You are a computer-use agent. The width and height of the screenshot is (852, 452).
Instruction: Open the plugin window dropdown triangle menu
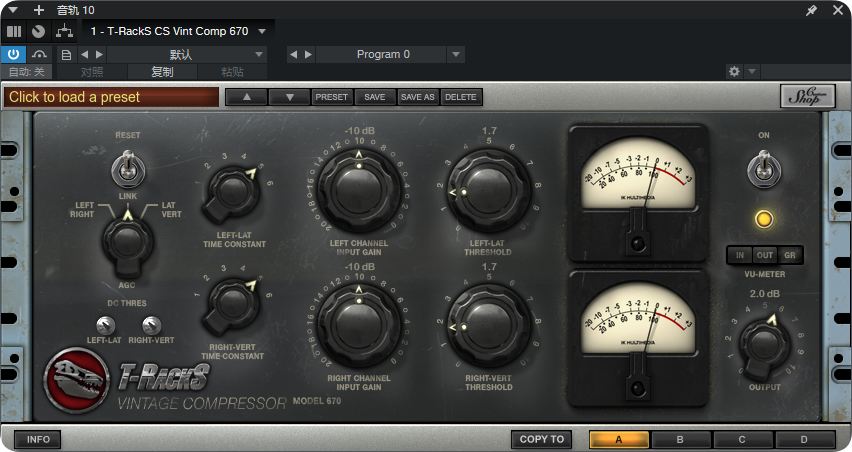[13, 10]
